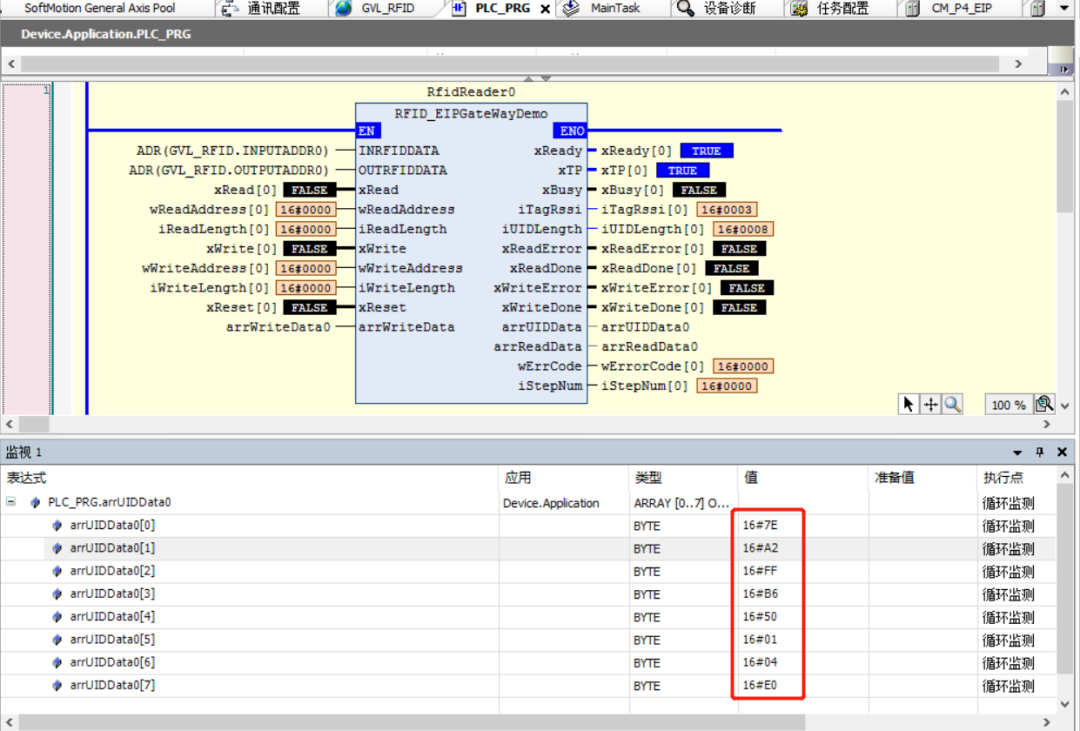Open the Watch panel options dropdown arrow
This screenshot has height=731, width=1080.
[1018, 453]
